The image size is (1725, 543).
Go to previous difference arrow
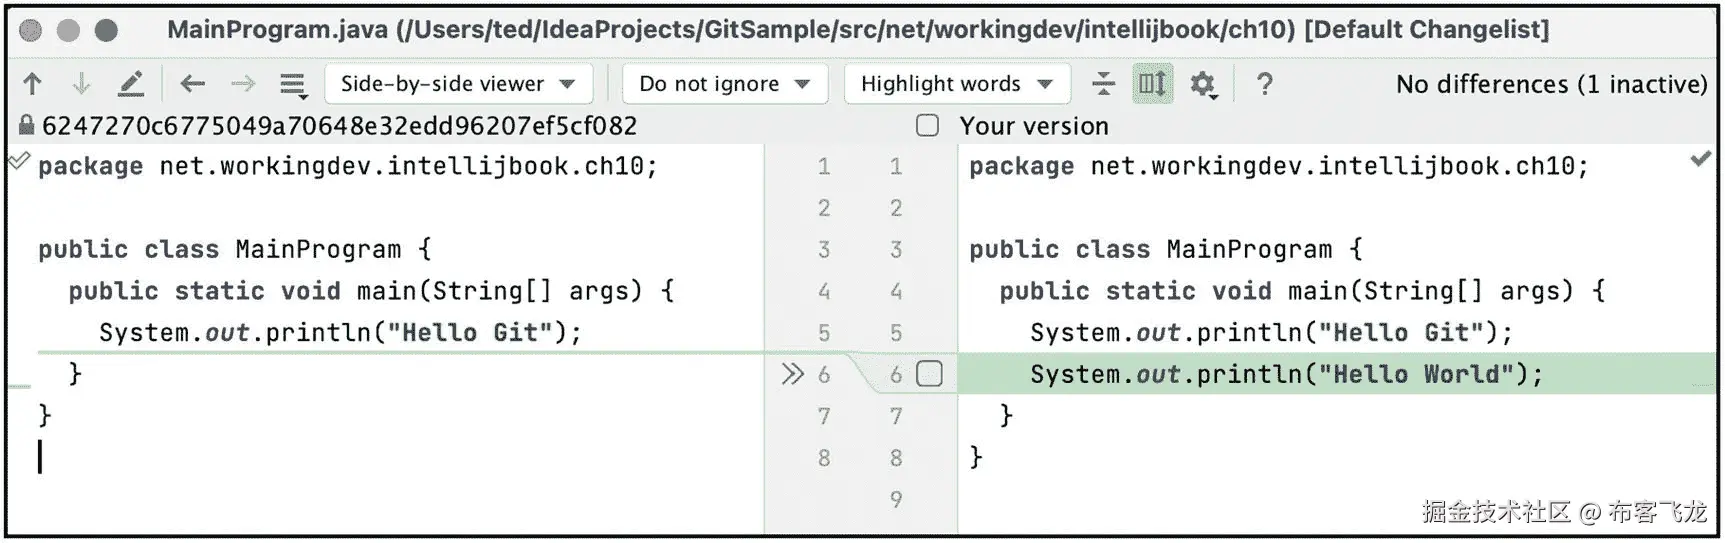point(32,84)
